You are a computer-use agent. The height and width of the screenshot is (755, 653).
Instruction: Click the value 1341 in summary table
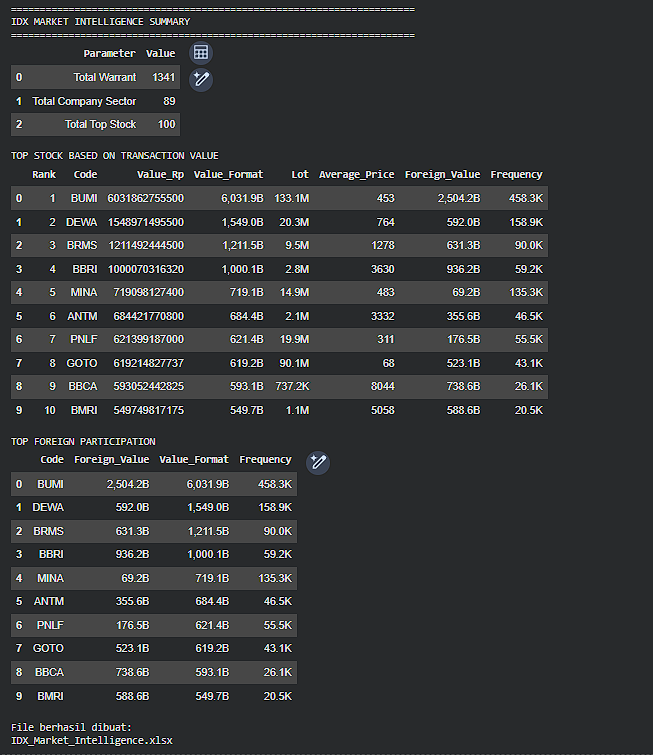[164, 77]
